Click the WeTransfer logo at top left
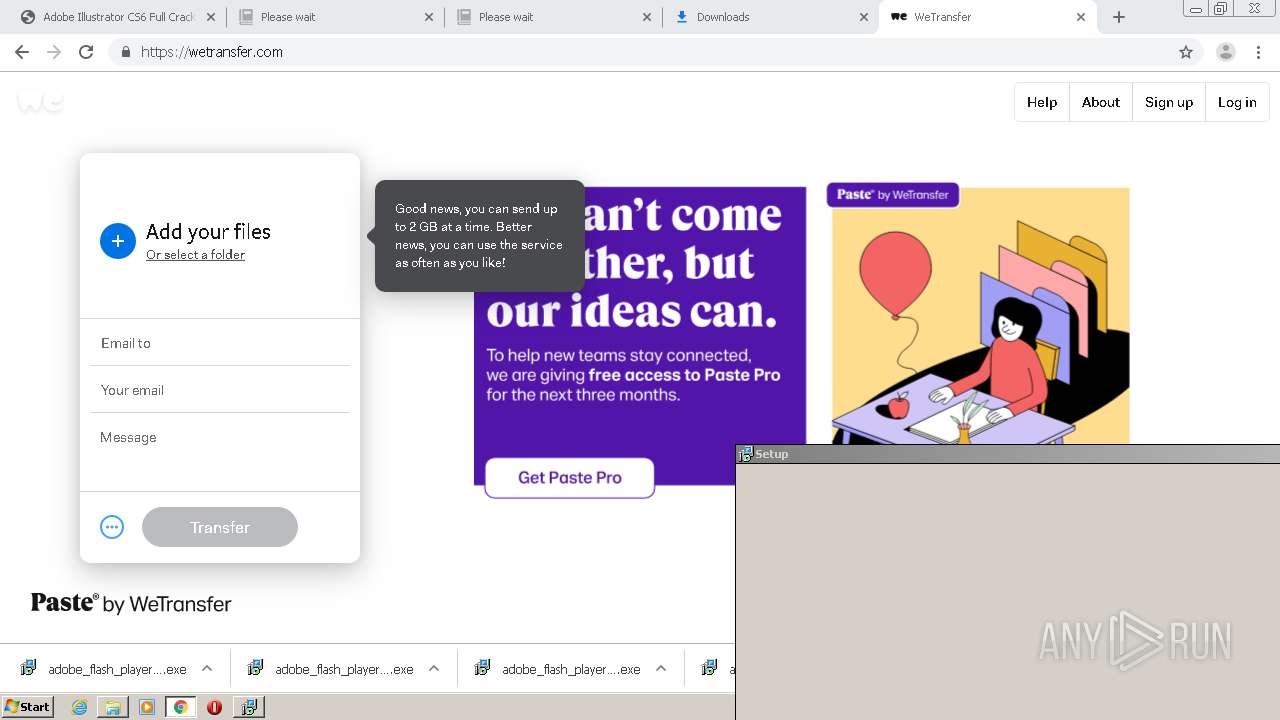The height and width of the screenshot is (720, 1280). [41, 101]
